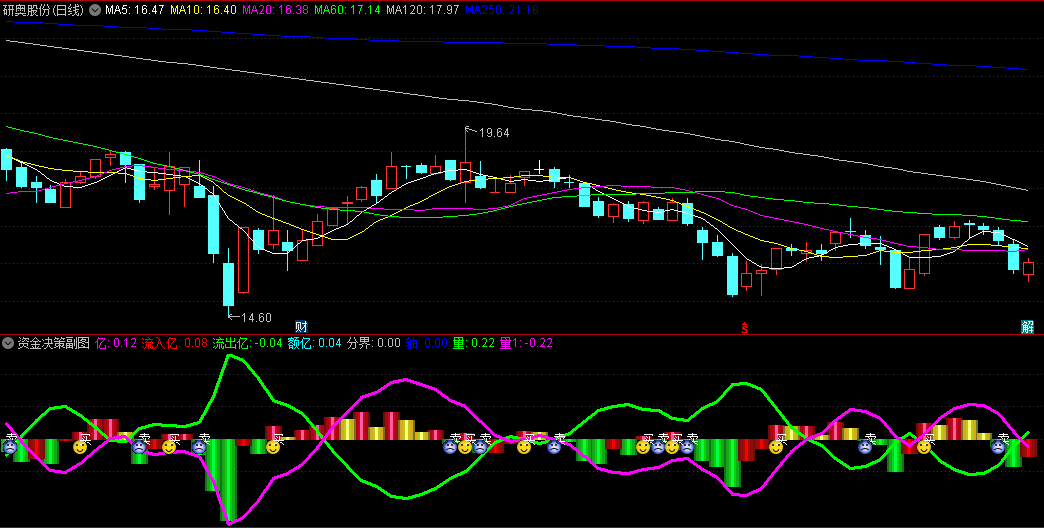Image resolution: width=1044 pixels, height=528 pixels.
Task: Click the leftmost smiley buy signal icon
Action: click(x=80, y=447)
